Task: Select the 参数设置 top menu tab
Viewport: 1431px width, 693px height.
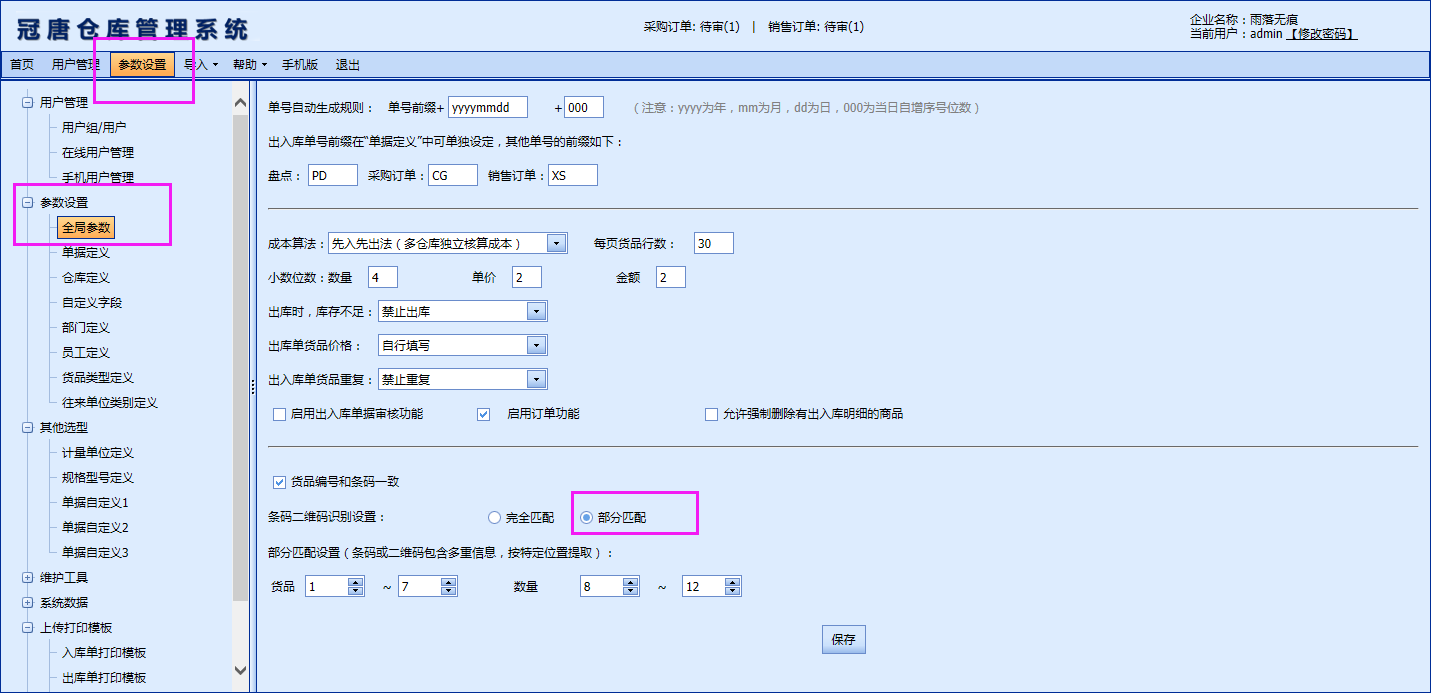Action: pos(142,65)
